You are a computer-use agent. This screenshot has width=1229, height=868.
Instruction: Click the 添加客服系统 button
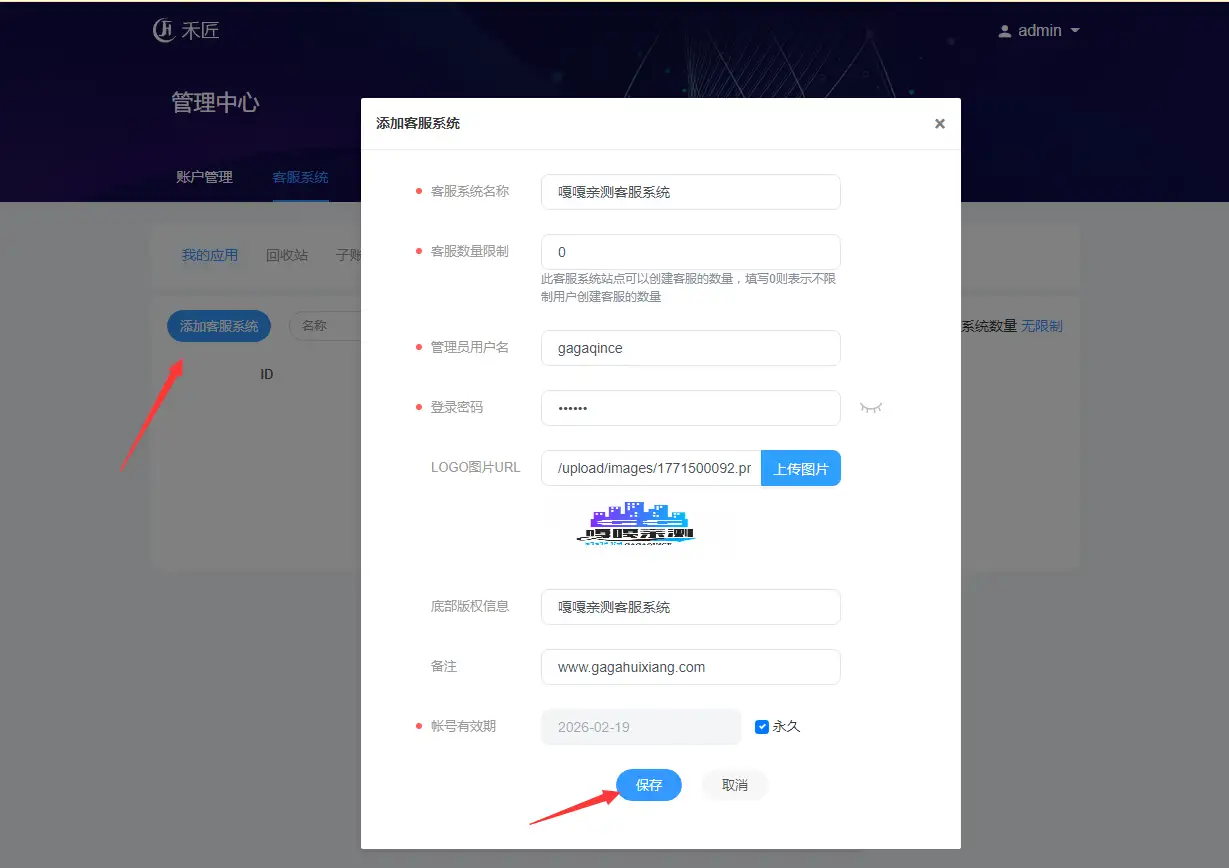219,326
